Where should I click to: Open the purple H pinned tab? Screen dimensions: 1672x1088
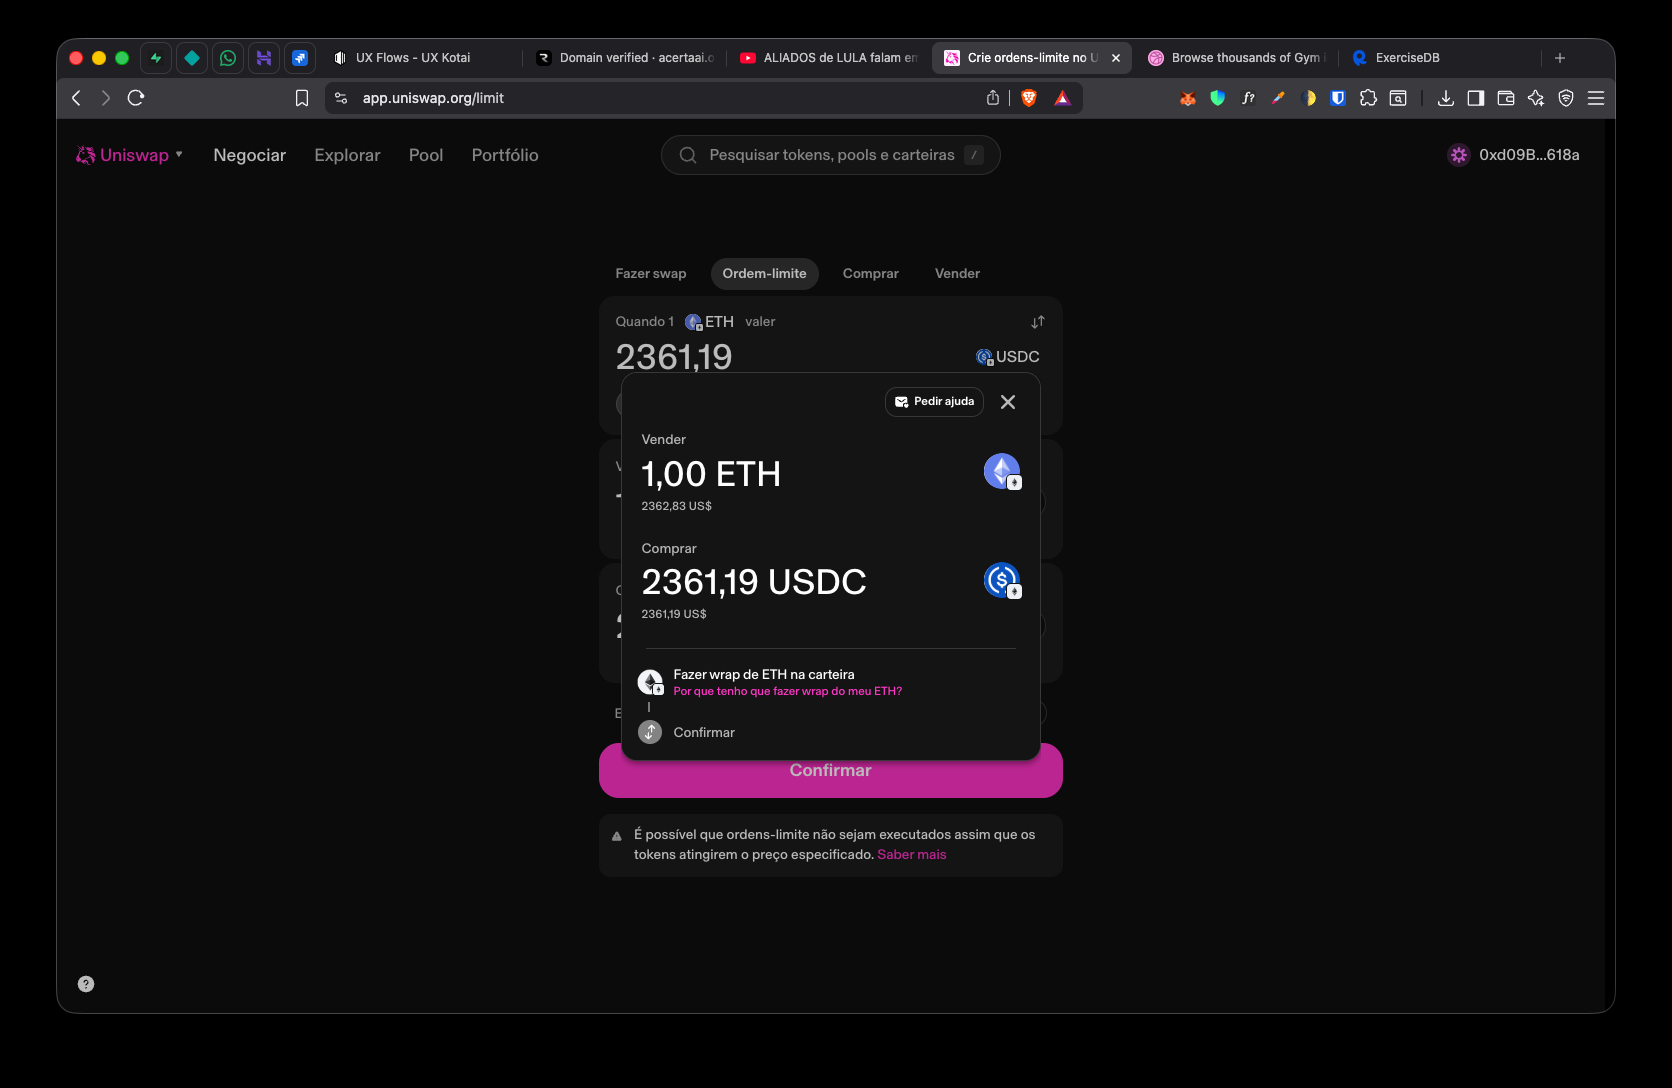click(264, 58)
